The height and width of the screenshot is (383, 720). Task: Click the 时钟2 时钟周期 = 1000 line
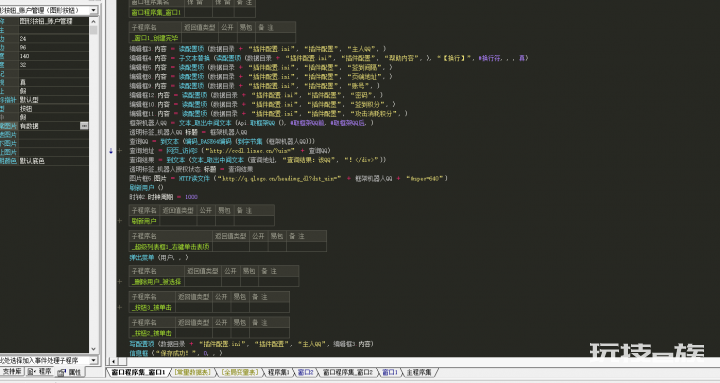point(163,197)
